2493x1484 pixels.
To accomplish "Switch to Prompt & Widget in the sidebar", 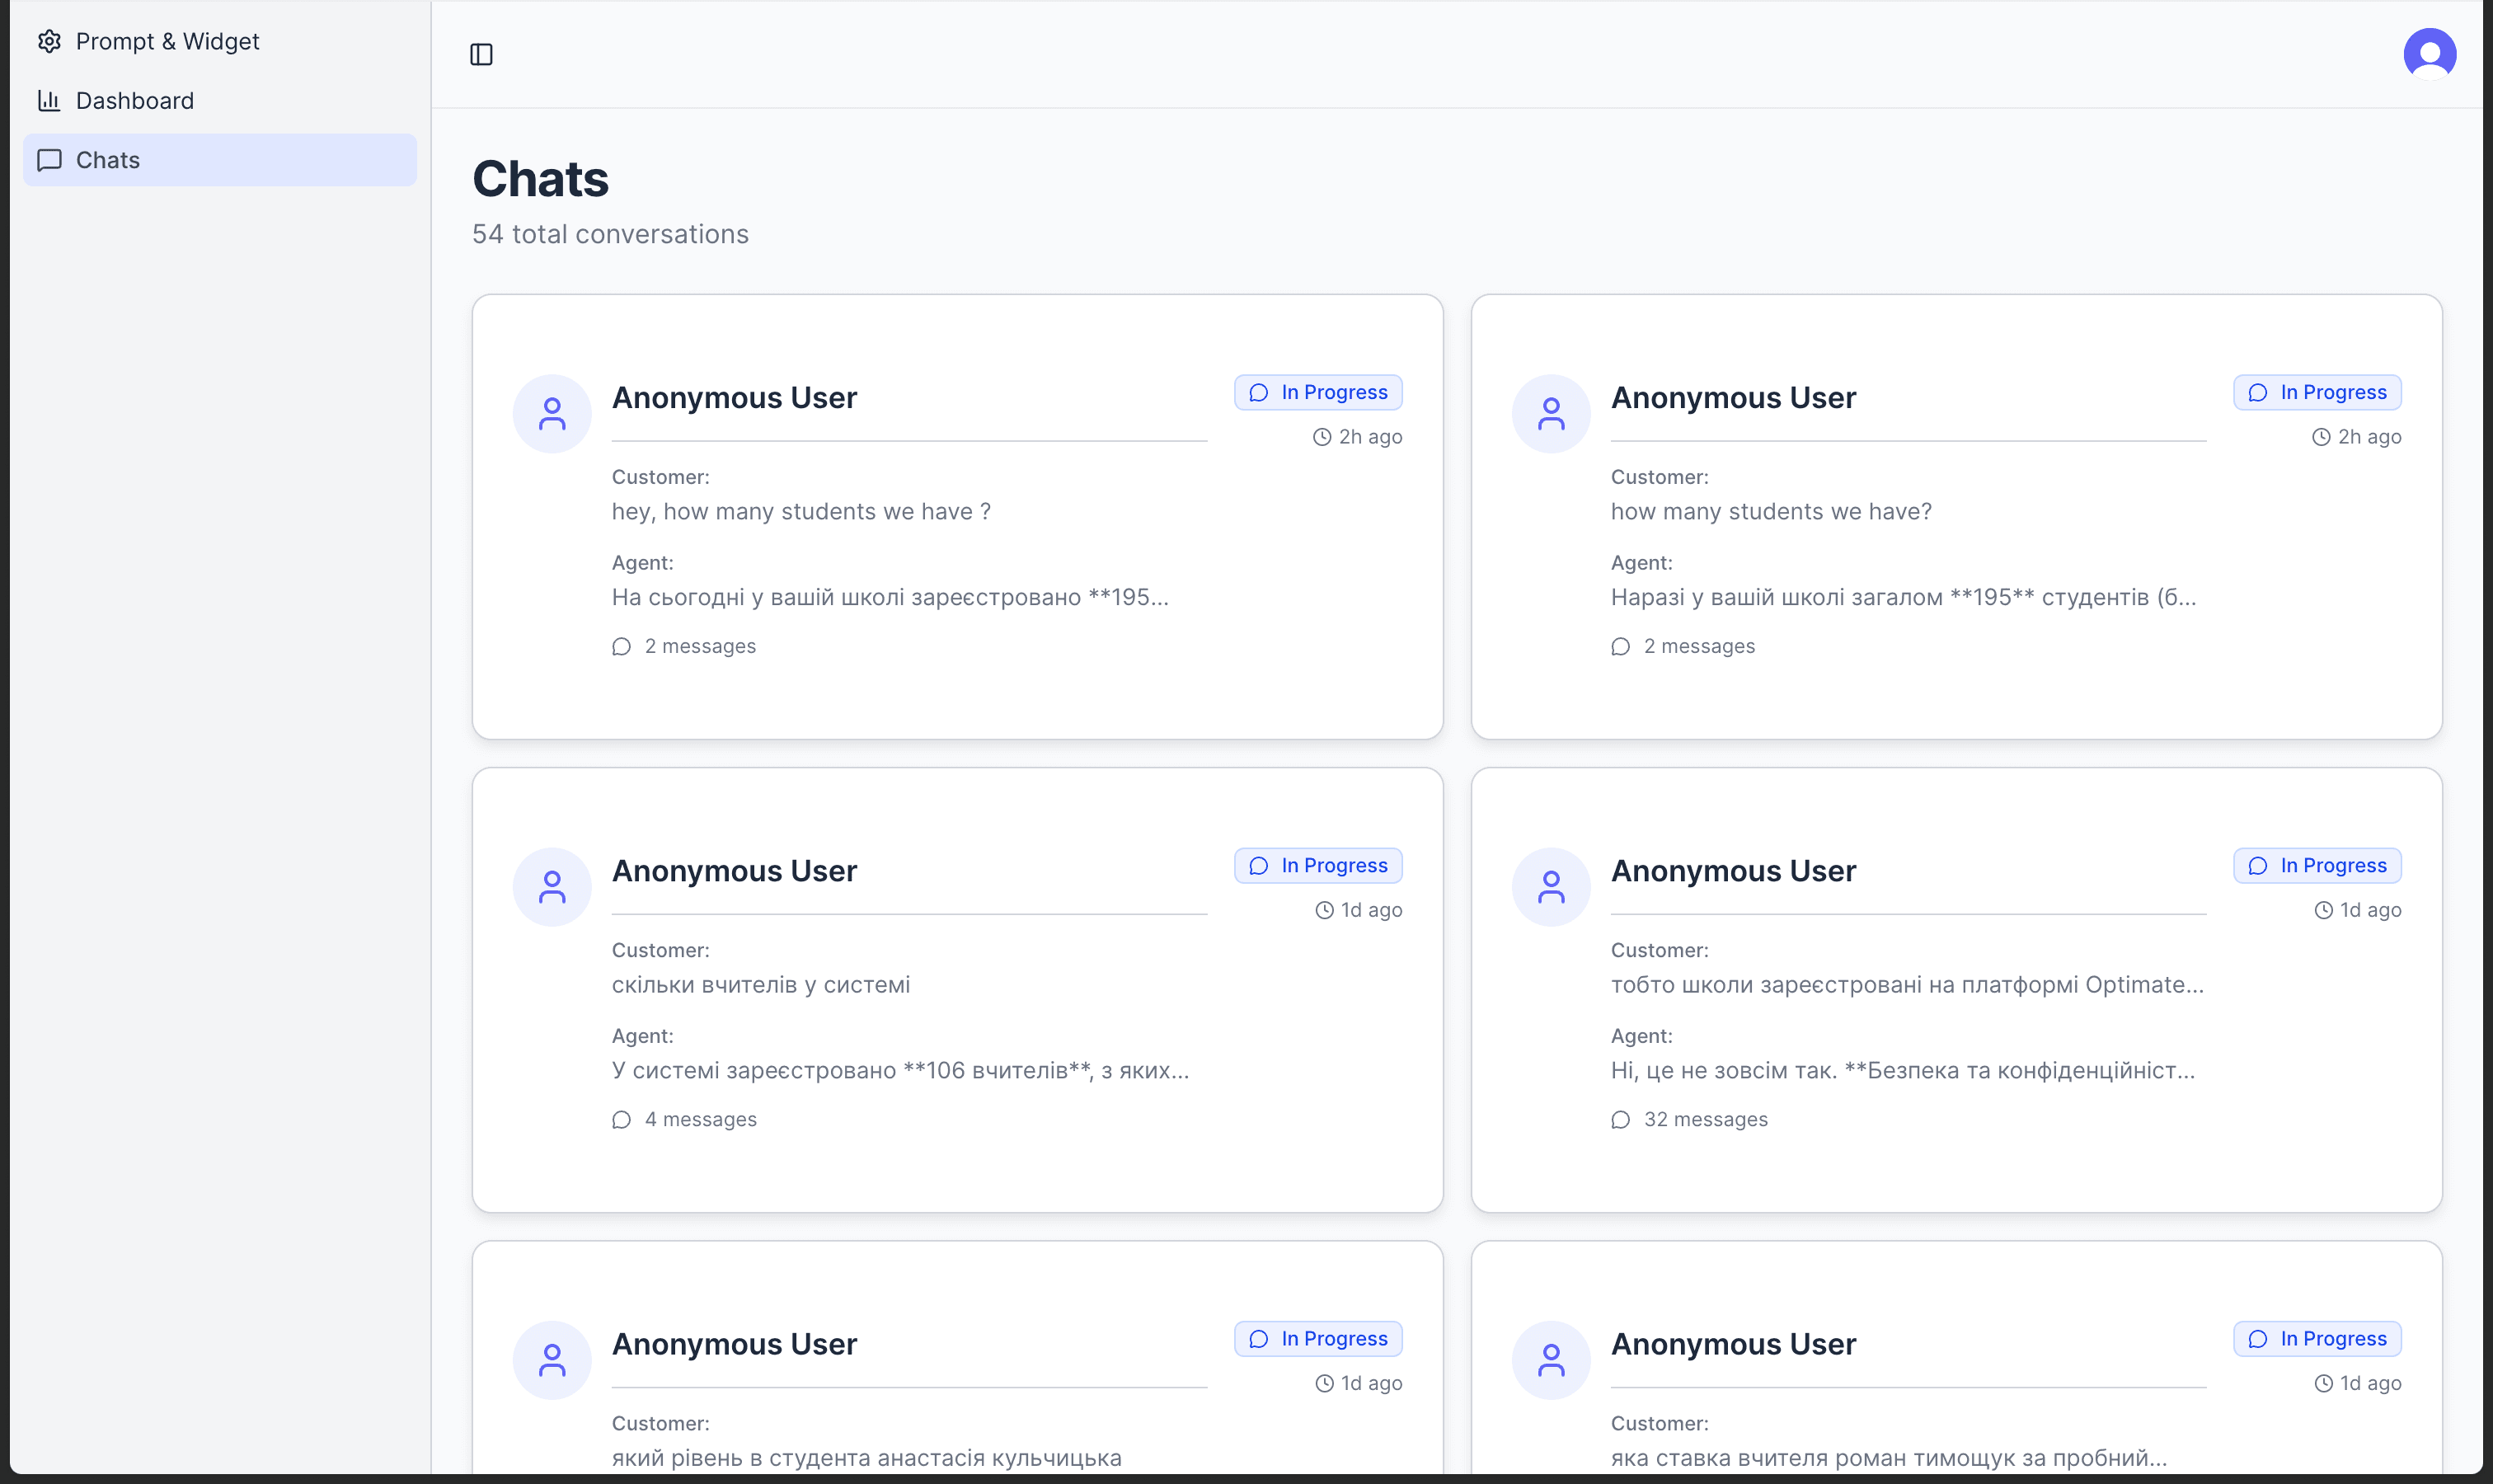I will click(x=167, y=41).
